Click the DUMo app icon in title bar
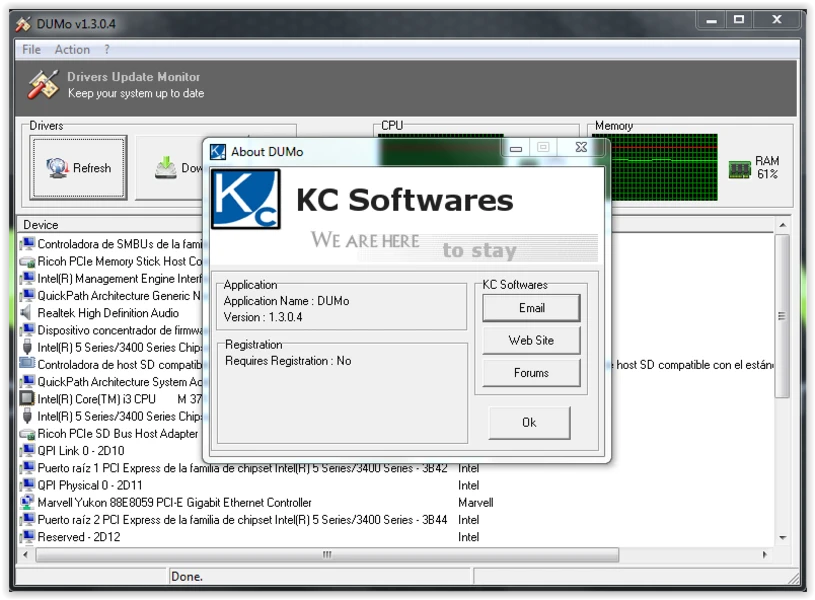Image resolution: width=815 pixels, height=600 pixels. coord(23,24)
